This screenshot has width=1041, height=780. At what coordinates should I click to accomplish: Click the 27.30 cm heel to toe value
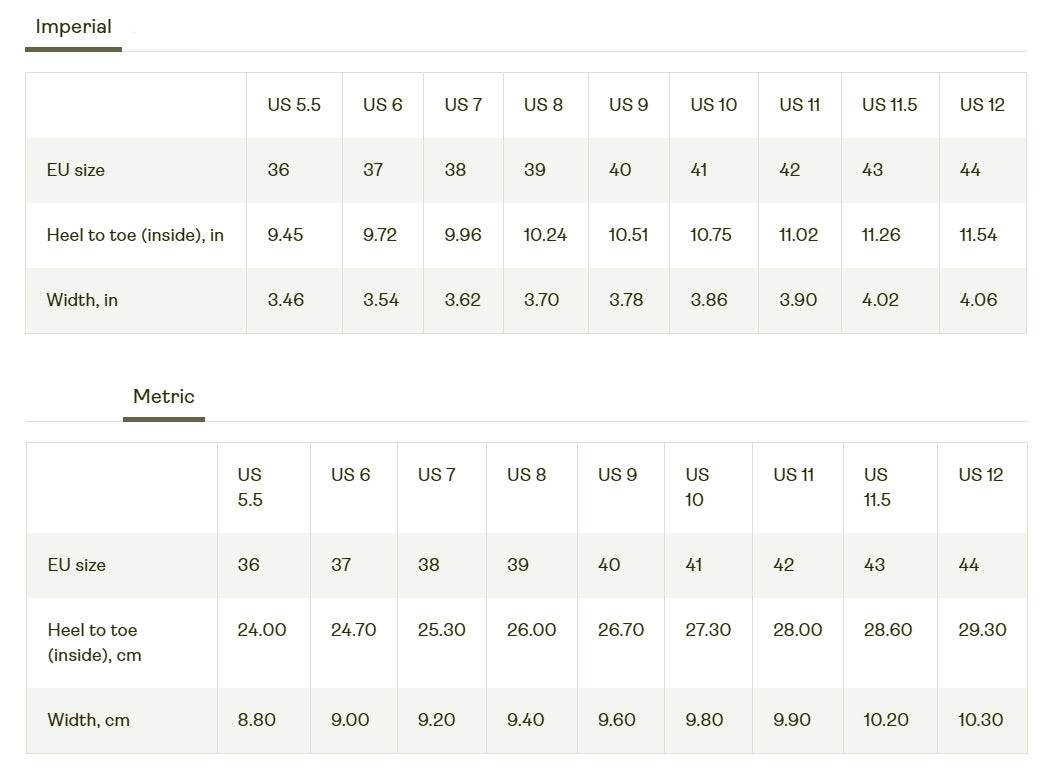tap(708, 630)
